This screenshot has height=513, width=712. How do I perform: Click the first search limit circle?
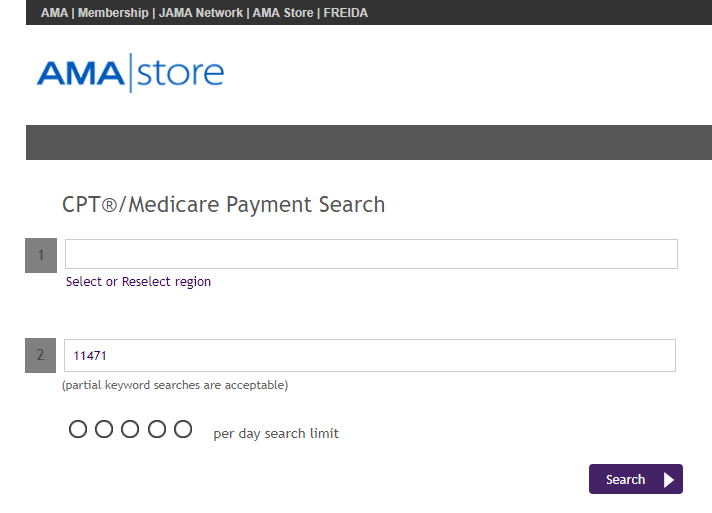pyautogui.click(x=78, y=429)
